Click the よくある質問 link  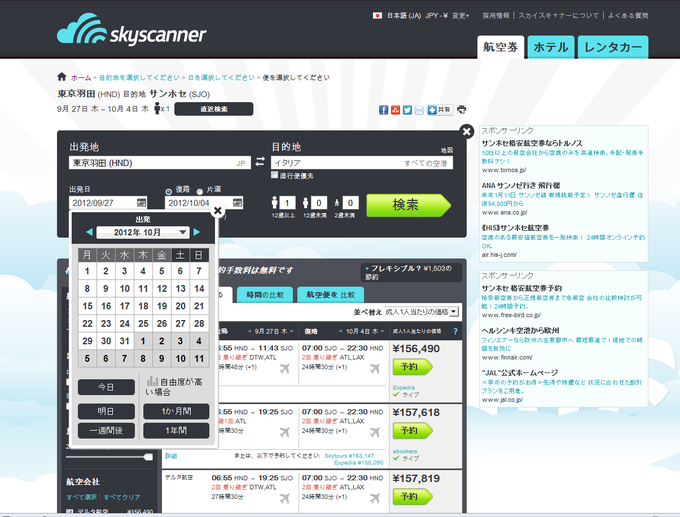[x=628, y=16]
